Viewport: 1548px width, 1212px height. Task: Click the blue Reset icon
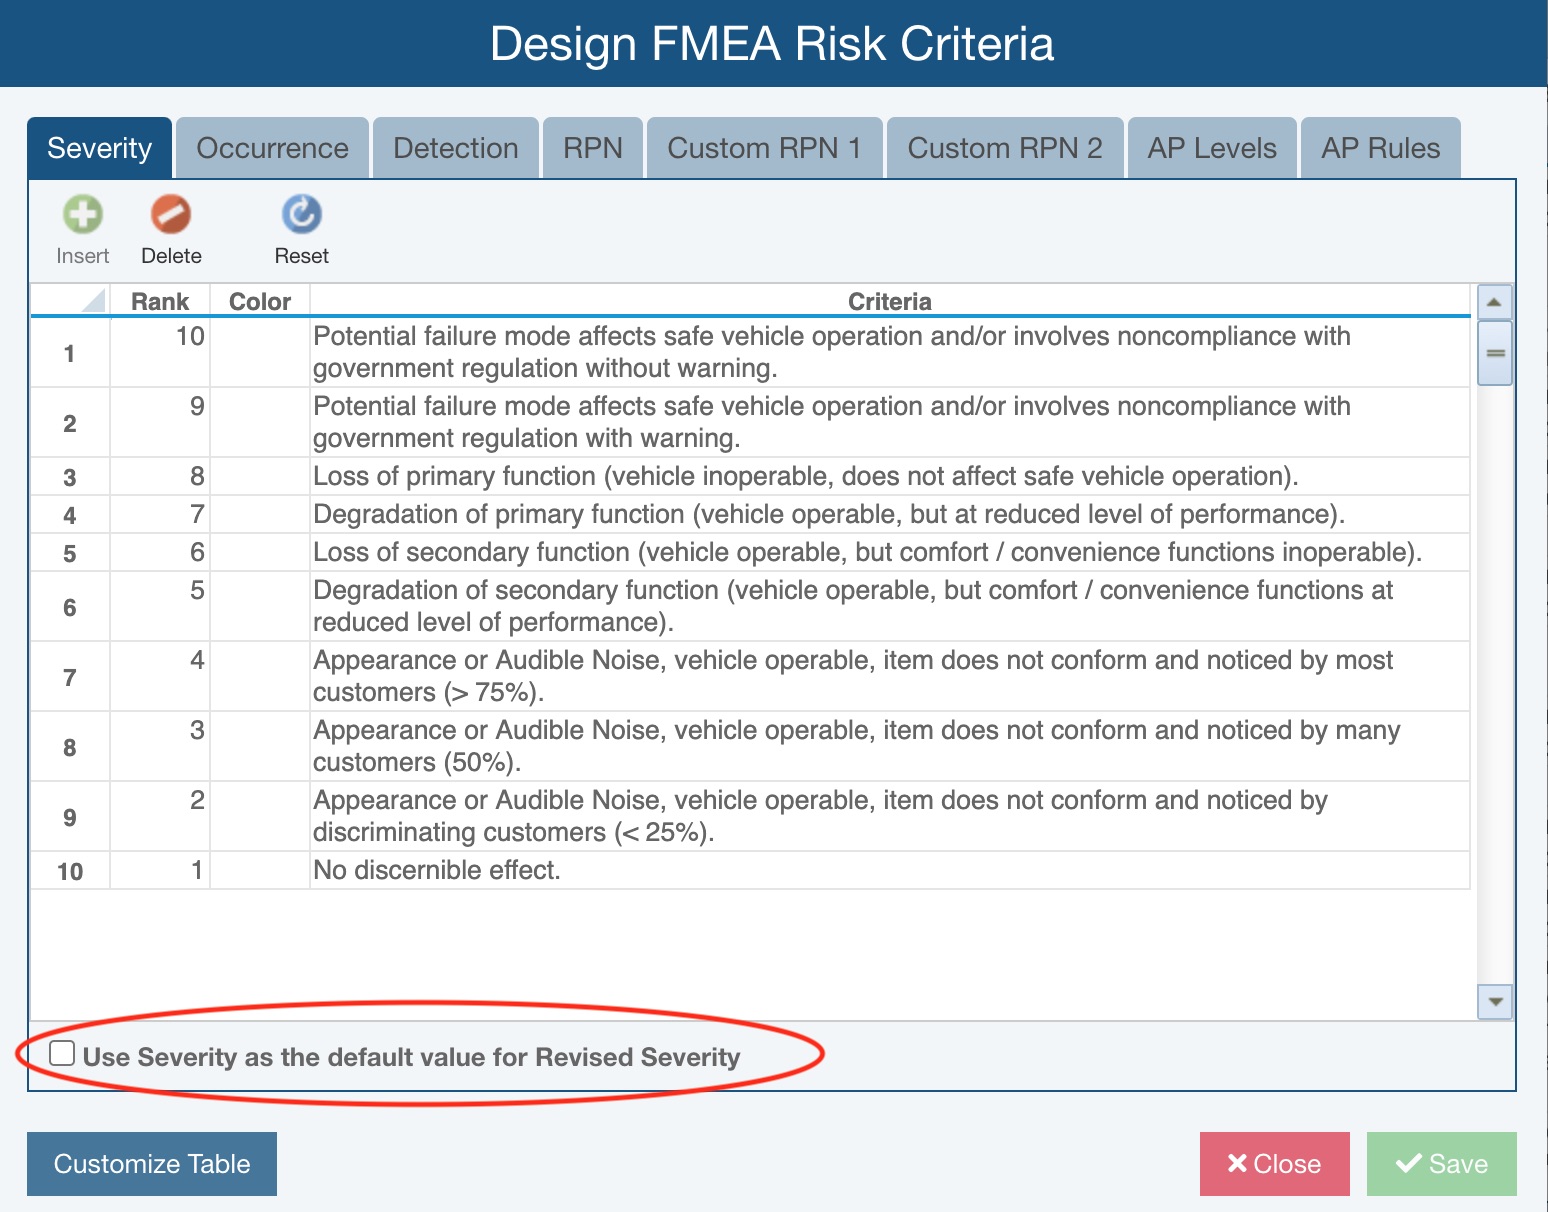[301, 215]
